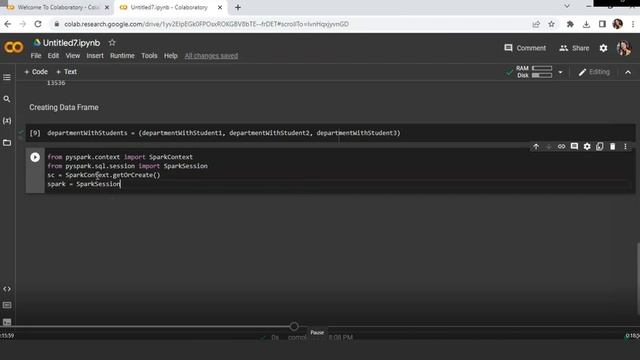
Task: Open the variables {x} sidebar icon
Action: tap(7, 121)
